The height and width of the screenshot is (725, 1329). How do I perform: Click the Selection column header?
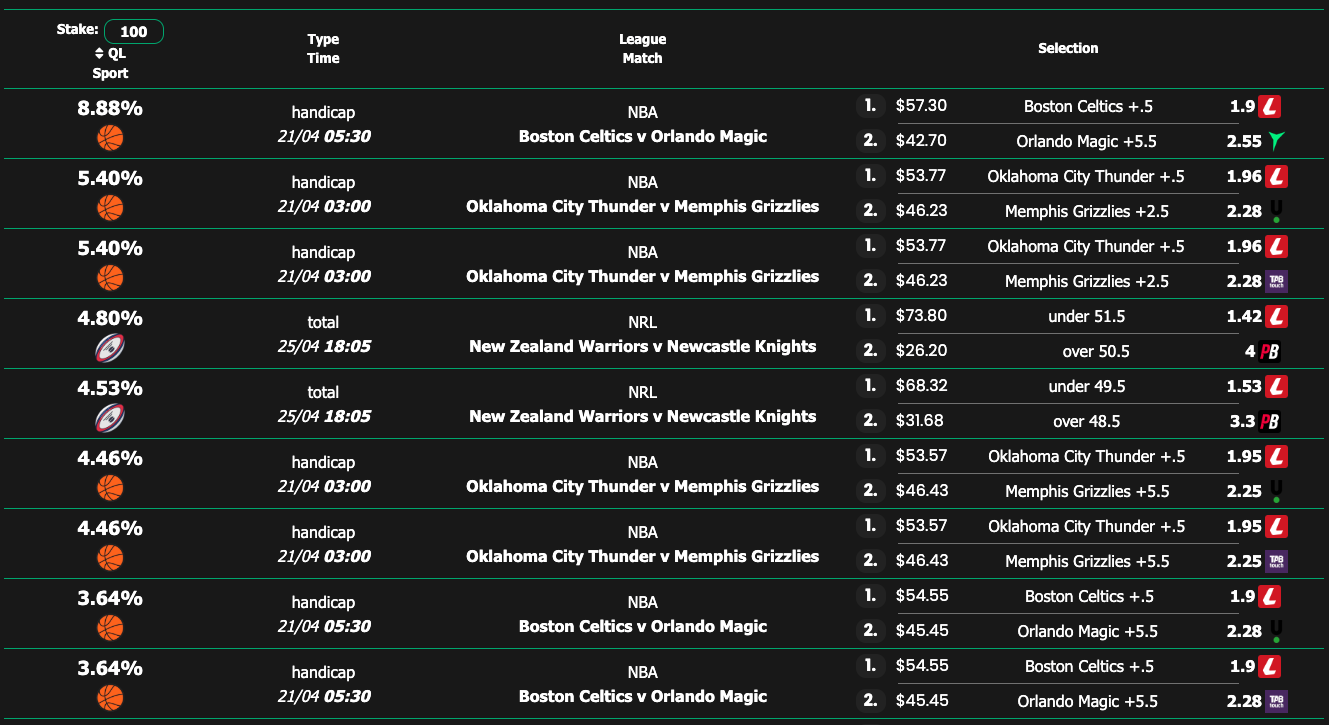1068,47
